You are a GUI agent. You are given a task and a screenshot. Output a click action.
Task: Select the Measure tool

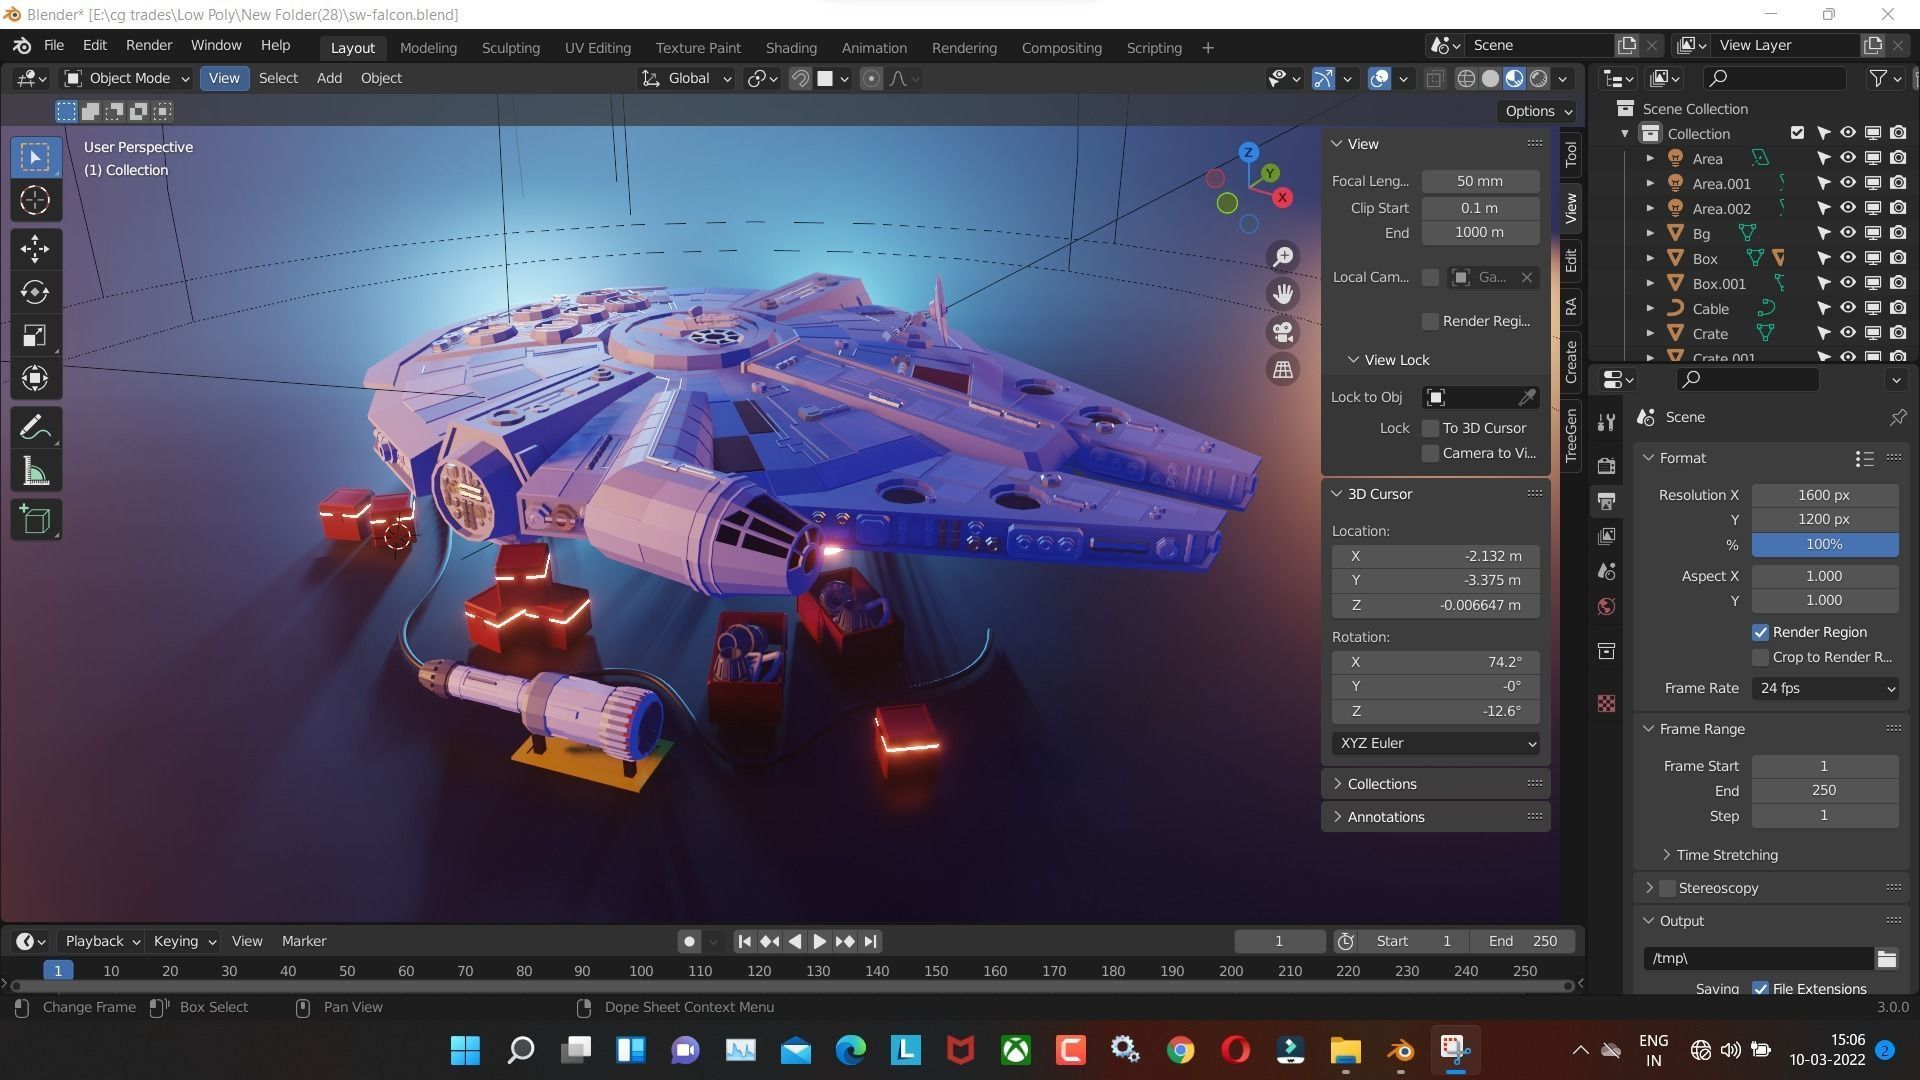tap(35, 472)
